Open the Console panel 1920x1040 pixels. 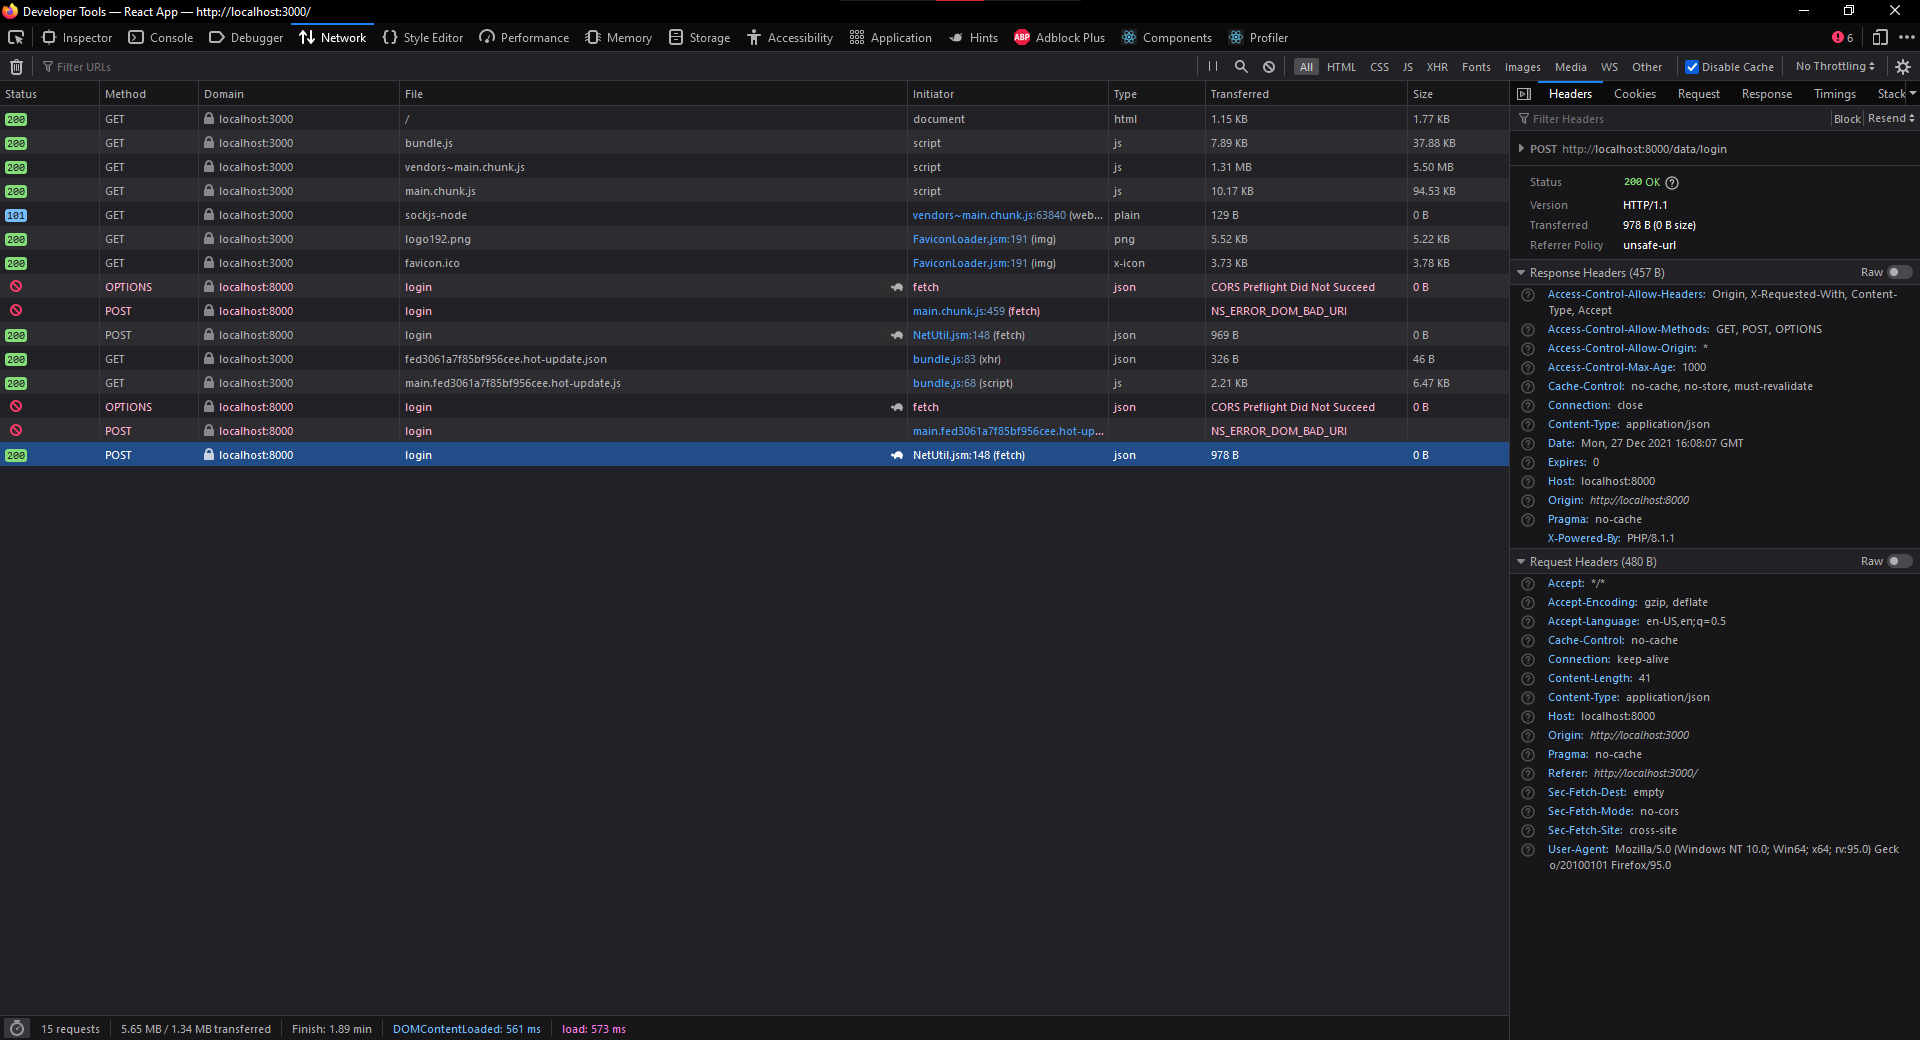[x=161, y=38]
